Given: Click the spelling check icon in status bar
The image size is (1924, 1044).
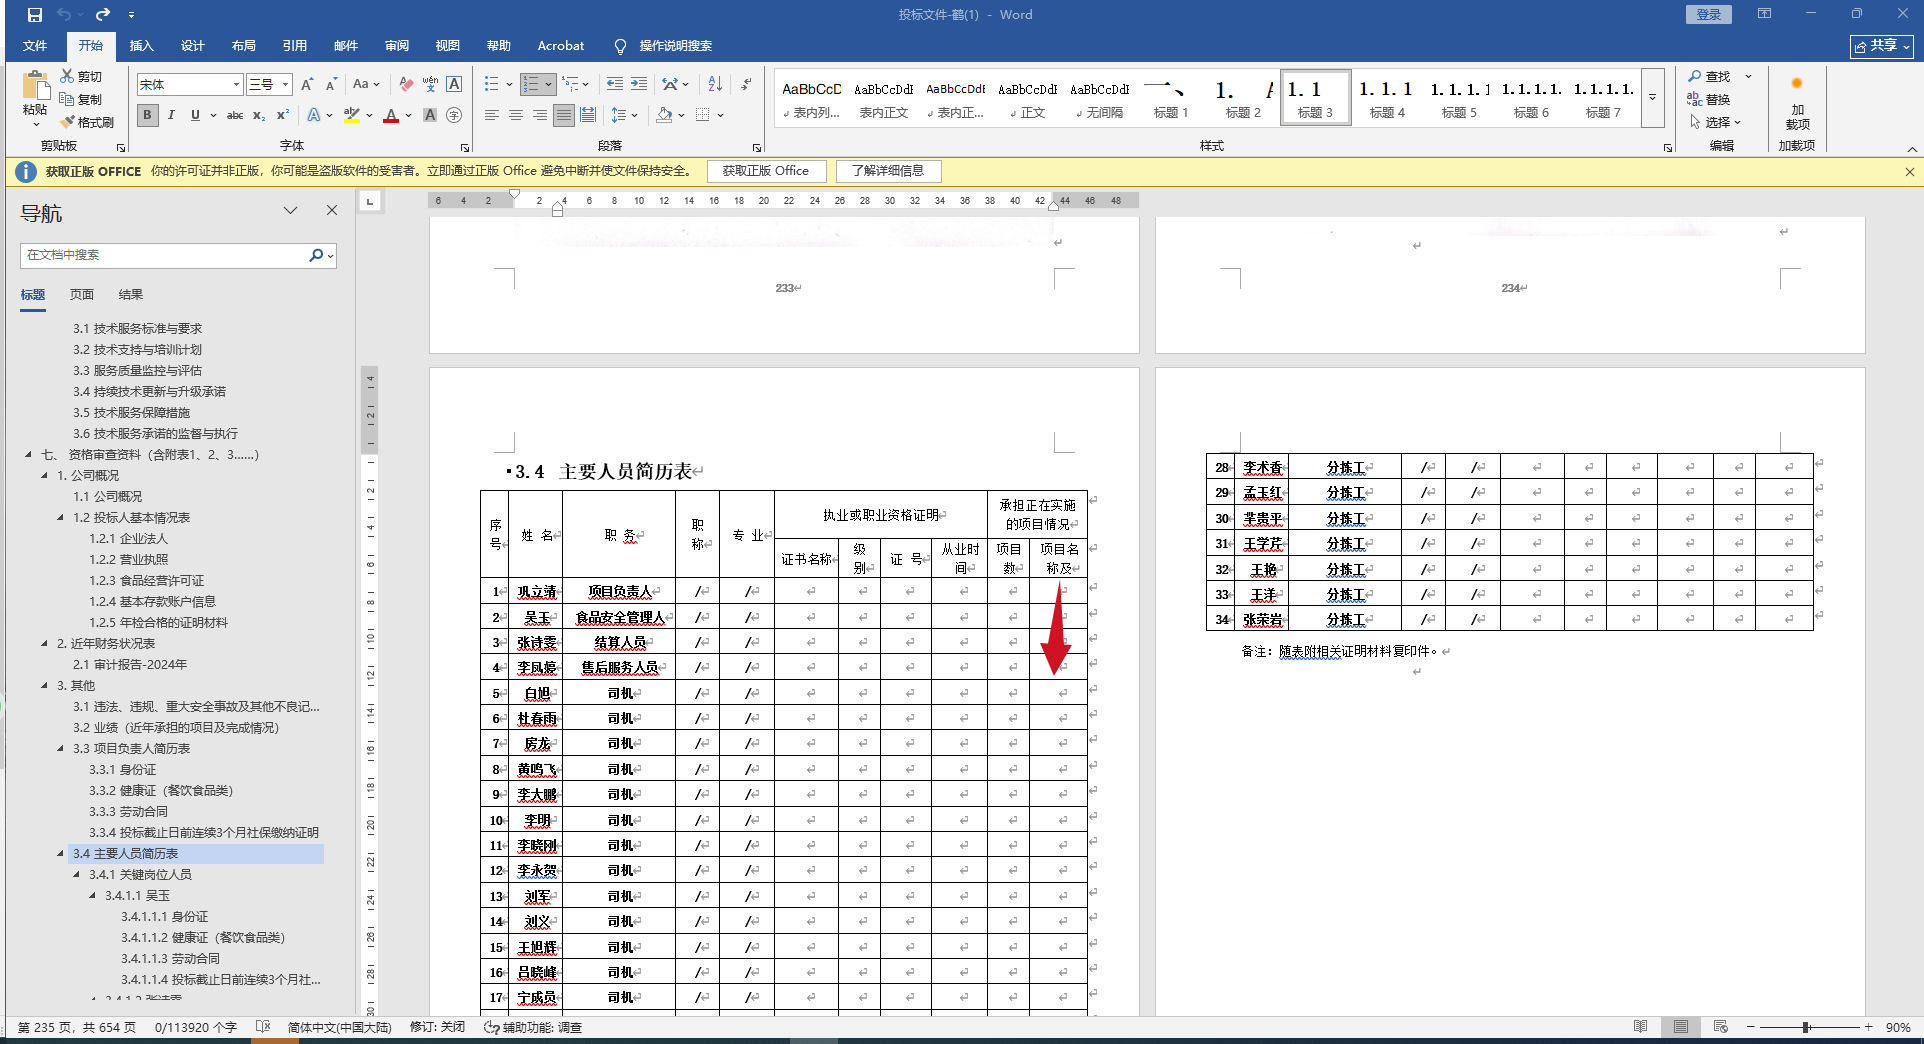Looking at the screenshot, I should coord(263,1027).
